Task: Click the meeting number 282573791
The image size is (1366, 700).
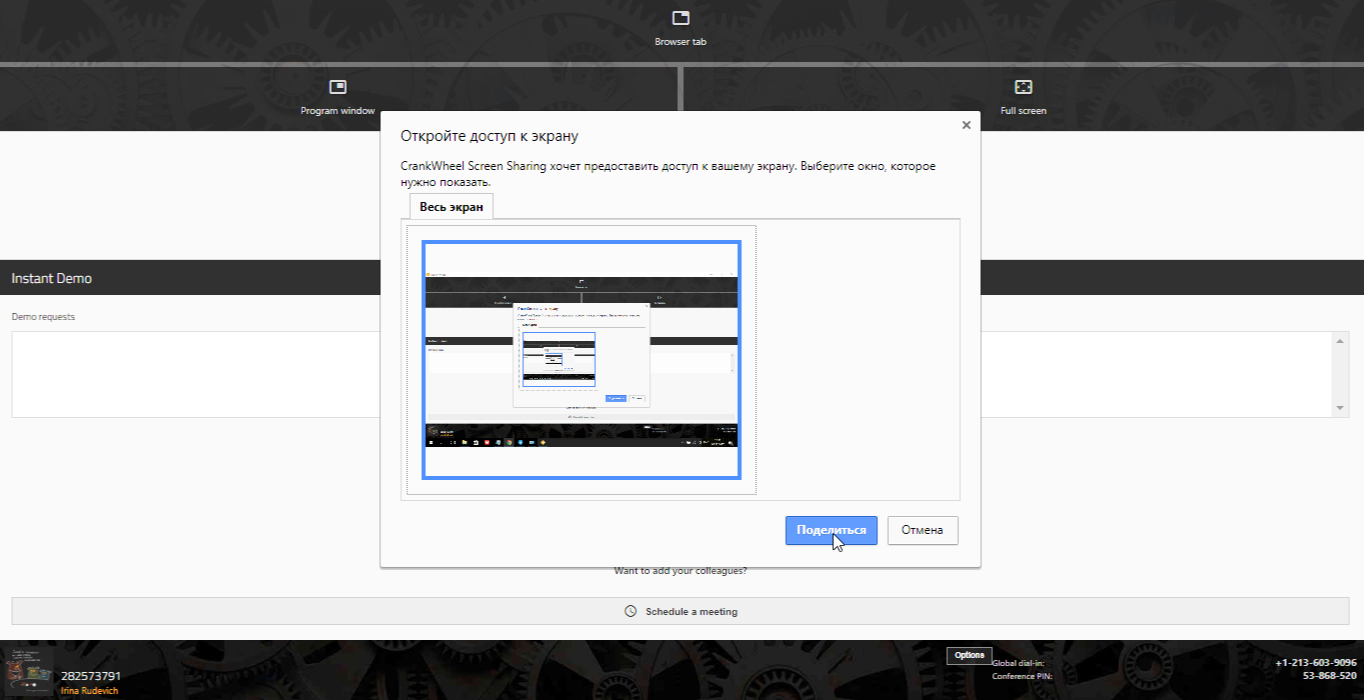Action: [91, 676]
